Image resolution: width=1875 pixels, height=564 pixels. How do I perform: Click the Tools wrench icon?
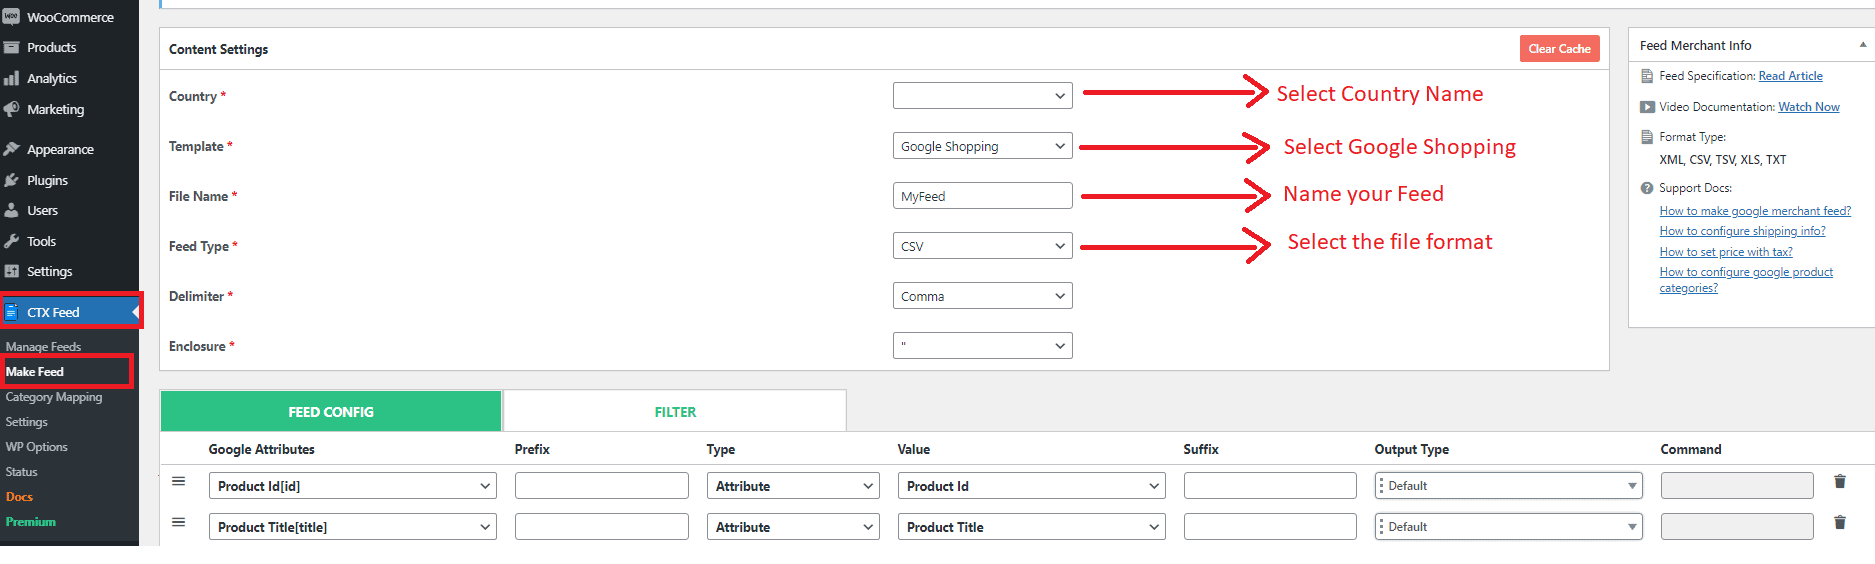[x=11, y=241]
